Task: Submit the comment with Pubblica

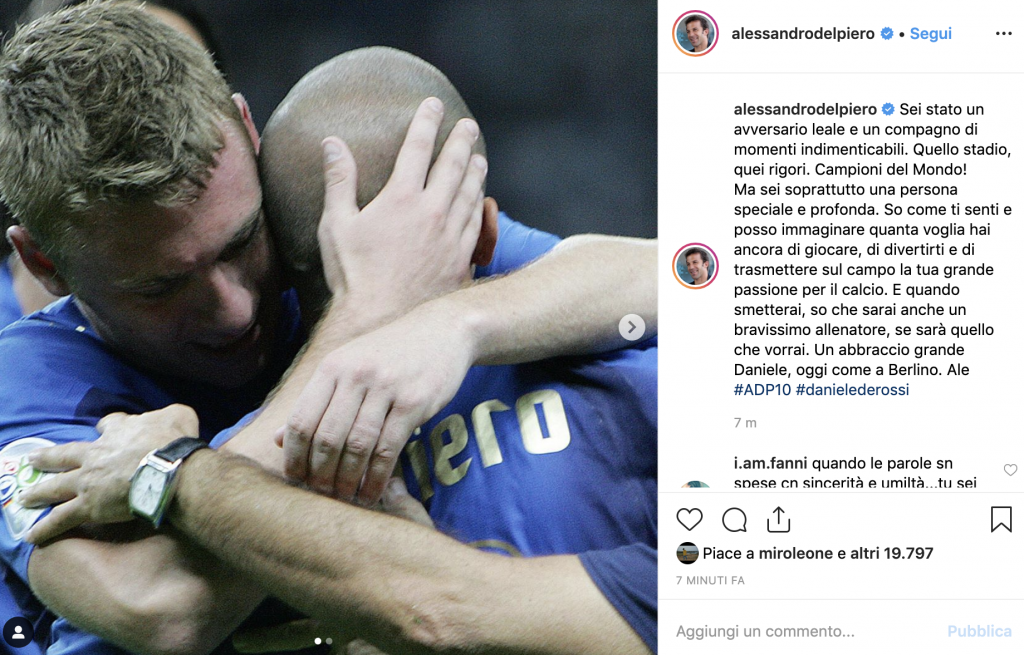Action: [980, 631]
